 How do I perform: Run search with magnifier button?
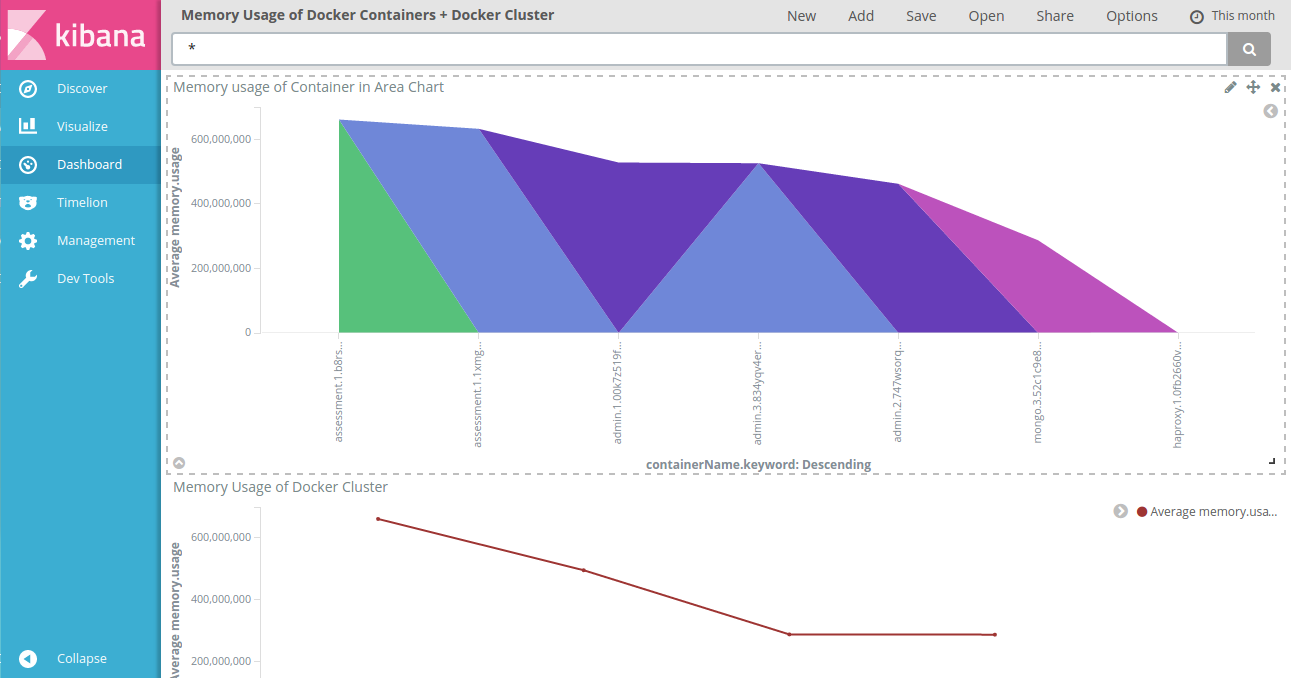pyautogui.click(x=1249, y=49)
